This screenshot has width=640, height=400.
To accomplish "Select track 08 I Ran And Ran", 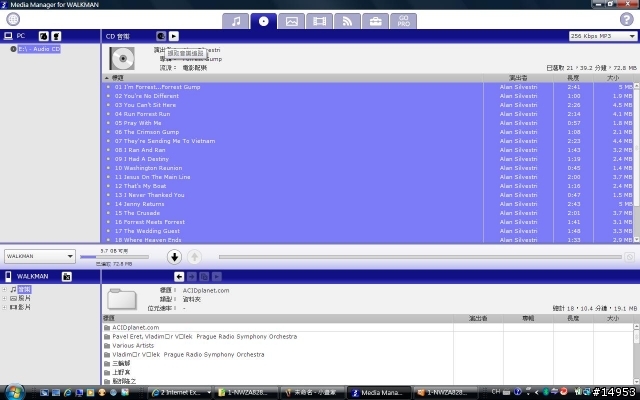I will [368, 150].
